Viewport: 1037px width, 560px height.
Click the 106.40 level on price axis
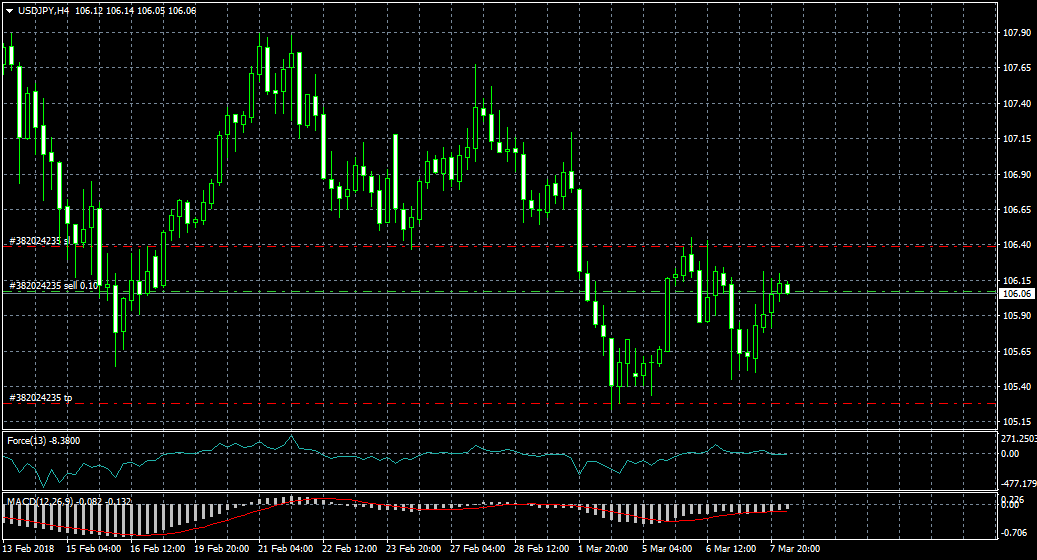pos(1016,245)
